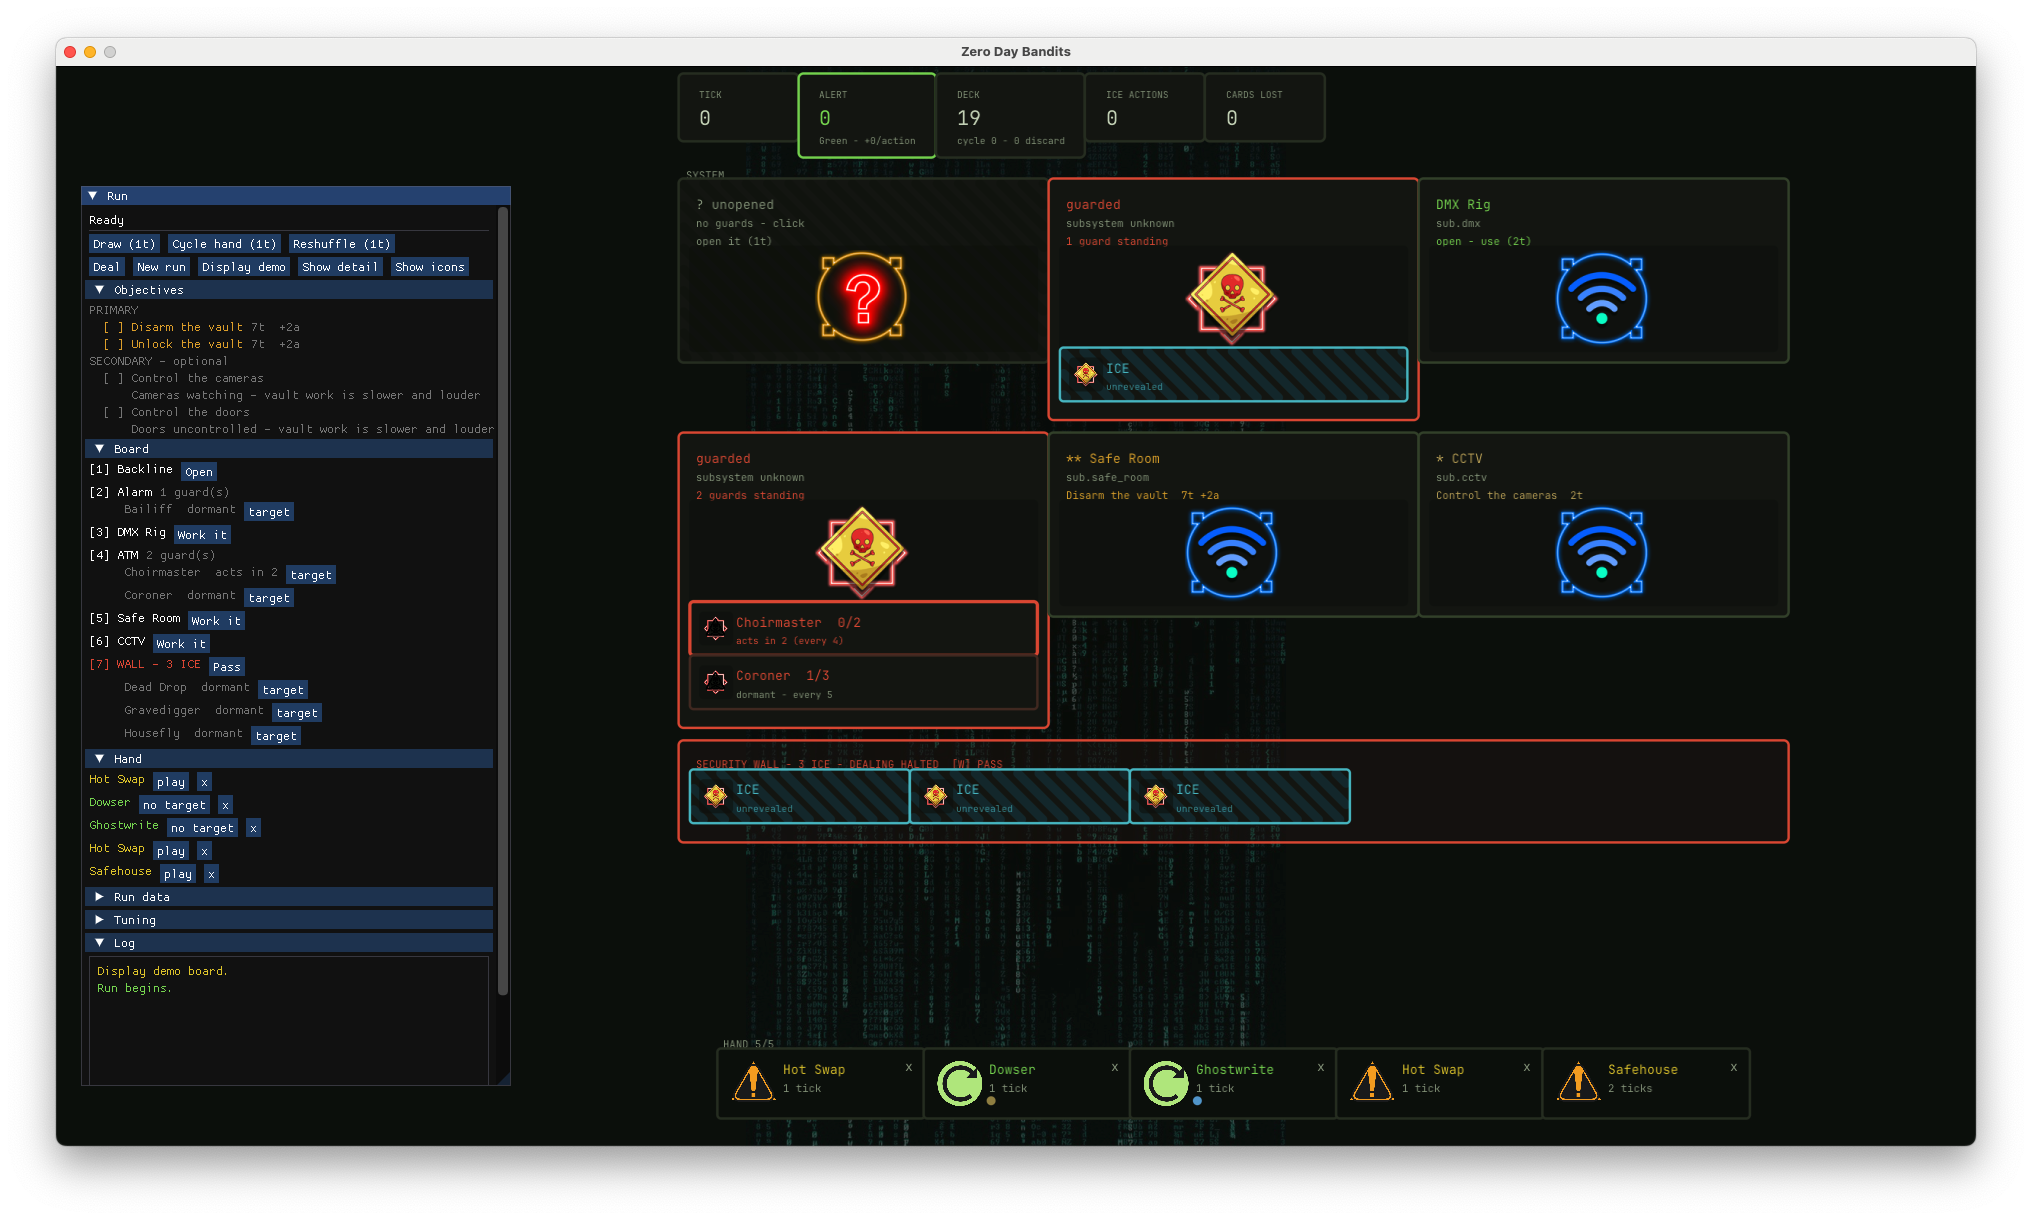Click the DMX Rig wifi icon

click(1601, 298)
